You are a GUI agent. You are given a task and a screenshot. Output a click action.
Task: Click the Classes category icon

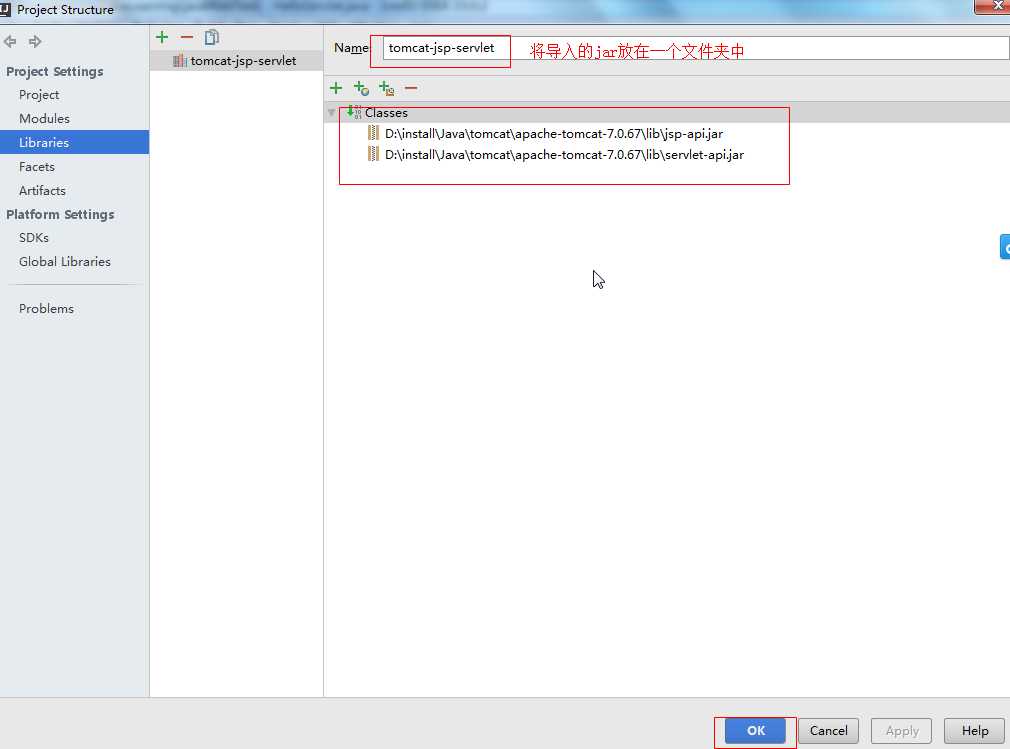[354, 112]
